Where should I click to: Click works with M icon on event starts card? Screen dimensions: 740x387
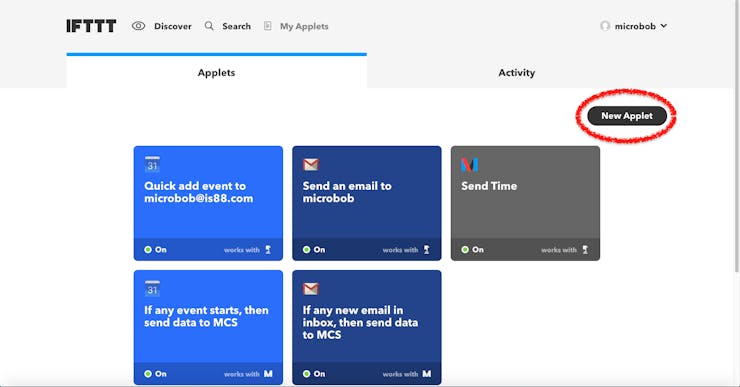coord(268,374)
